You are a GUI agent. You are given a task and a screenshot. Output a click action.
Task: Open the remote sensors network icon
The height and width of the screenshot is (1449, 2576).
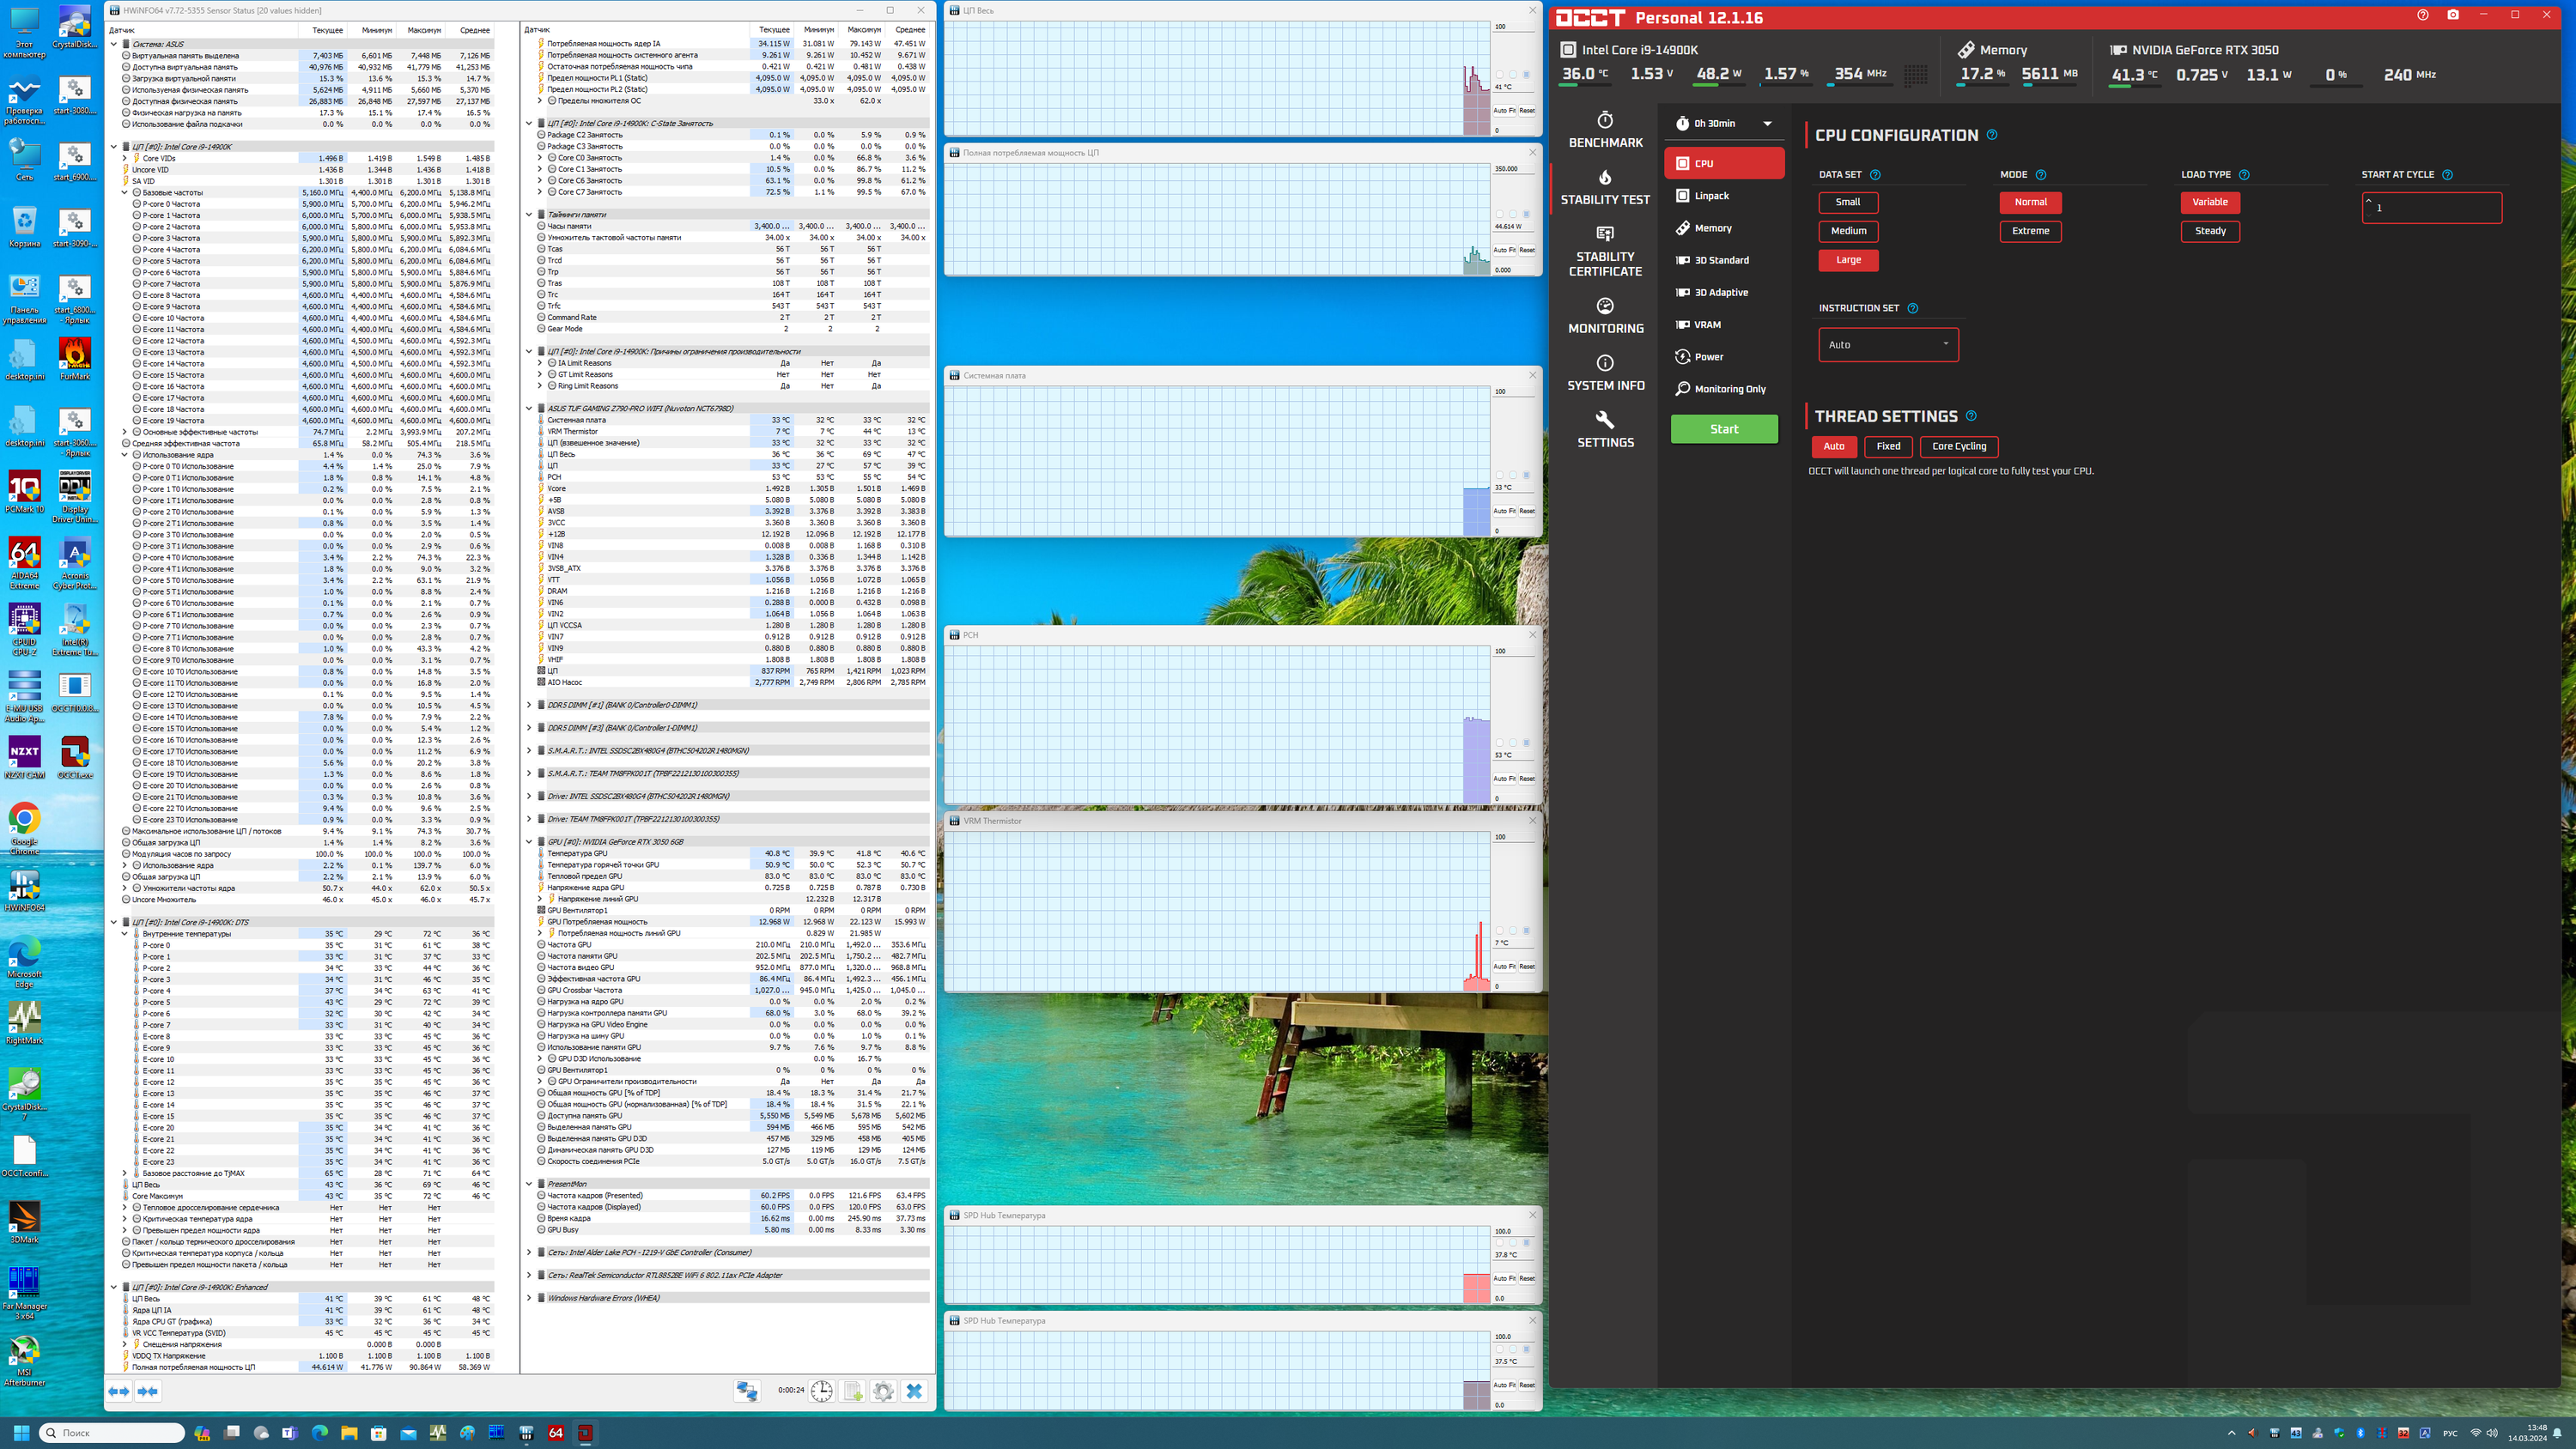[747, 1391]
